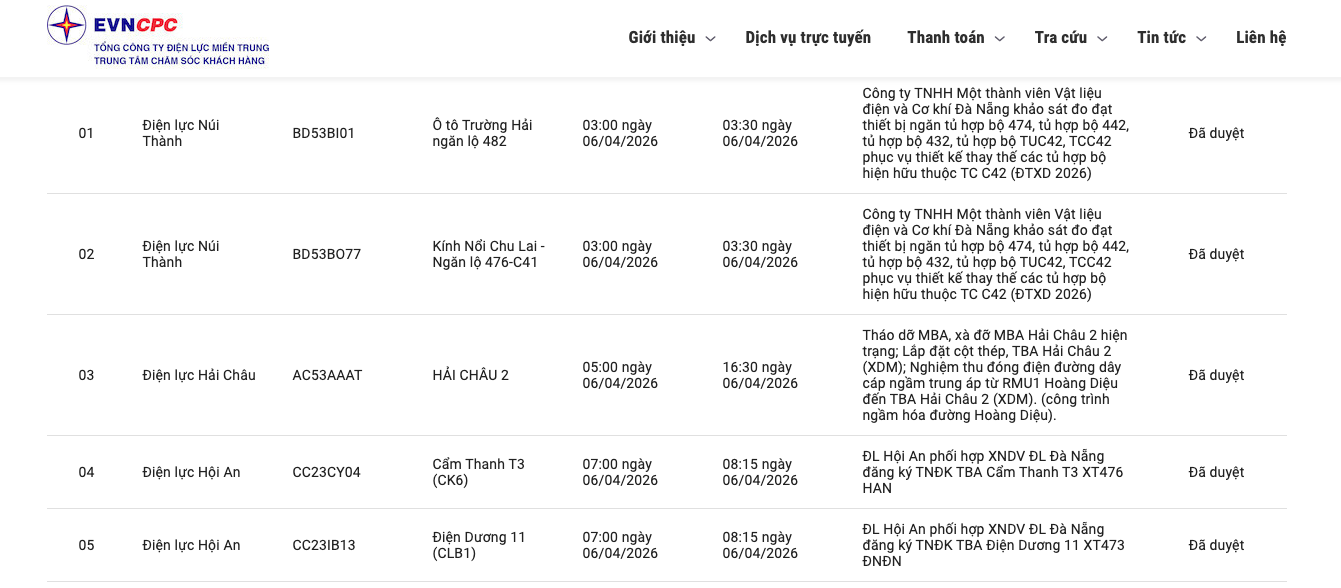The height and width of the screenshot is (588, 1341).
Task: Click the Cẩm Thanh T3 (CK6) station
Action: [479, 472]
